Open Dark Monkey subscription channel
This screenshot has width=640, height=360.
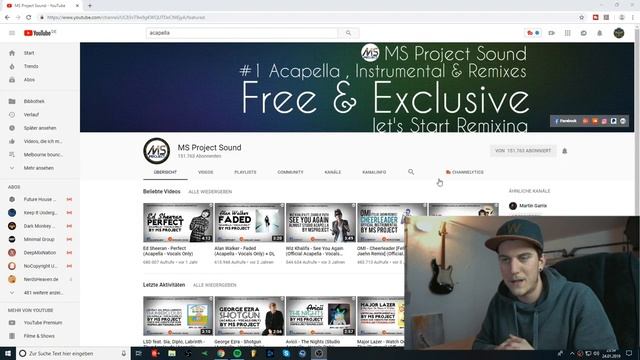(x=40, y=226)
